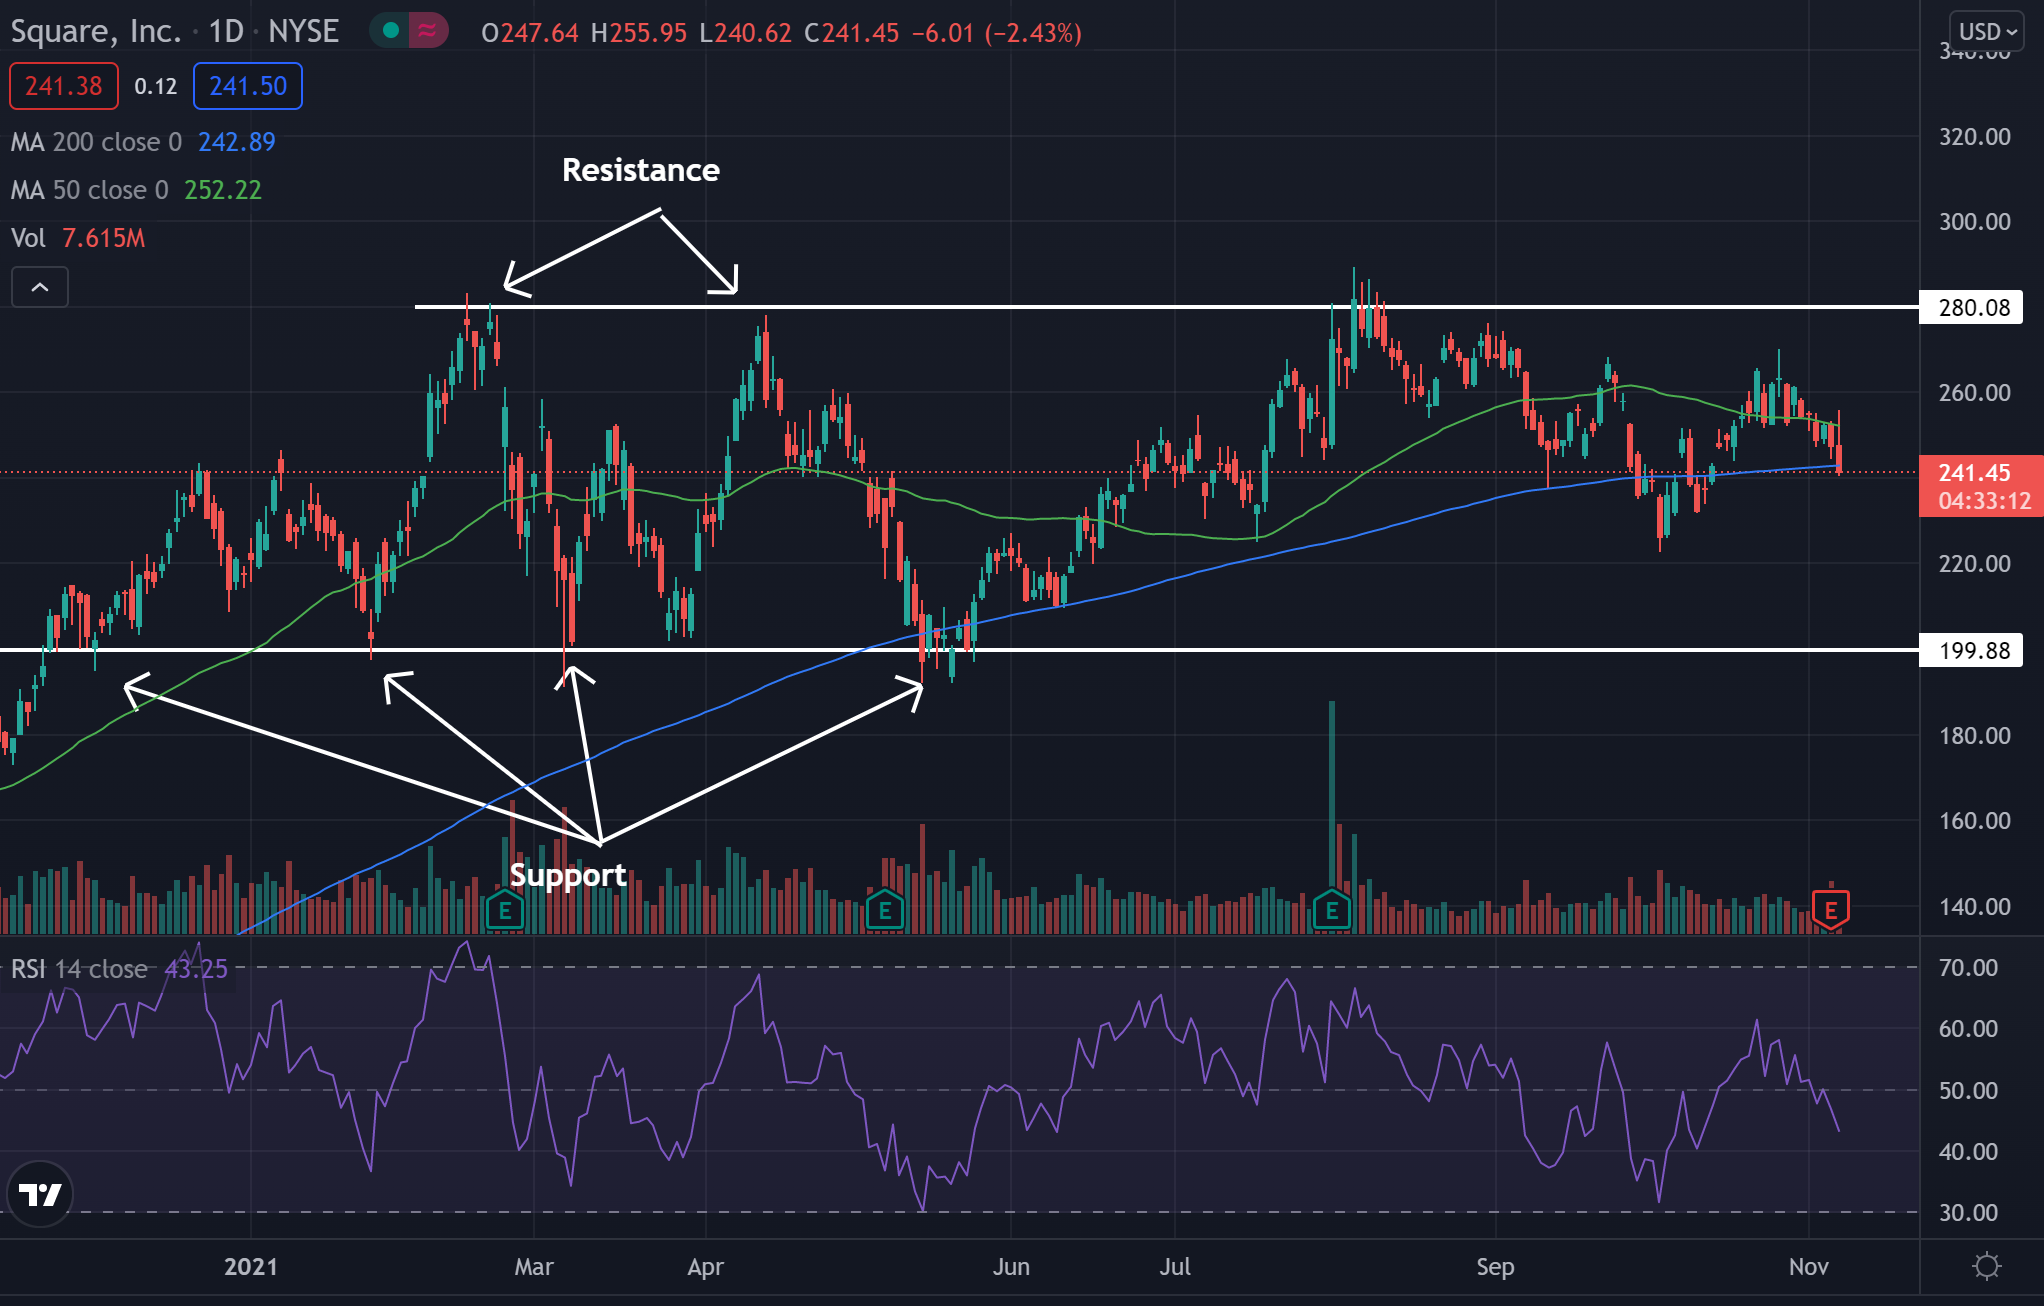2044x1306 pixels.
Task: Open the USD currency dropdown
Action: click(1986, 32)
